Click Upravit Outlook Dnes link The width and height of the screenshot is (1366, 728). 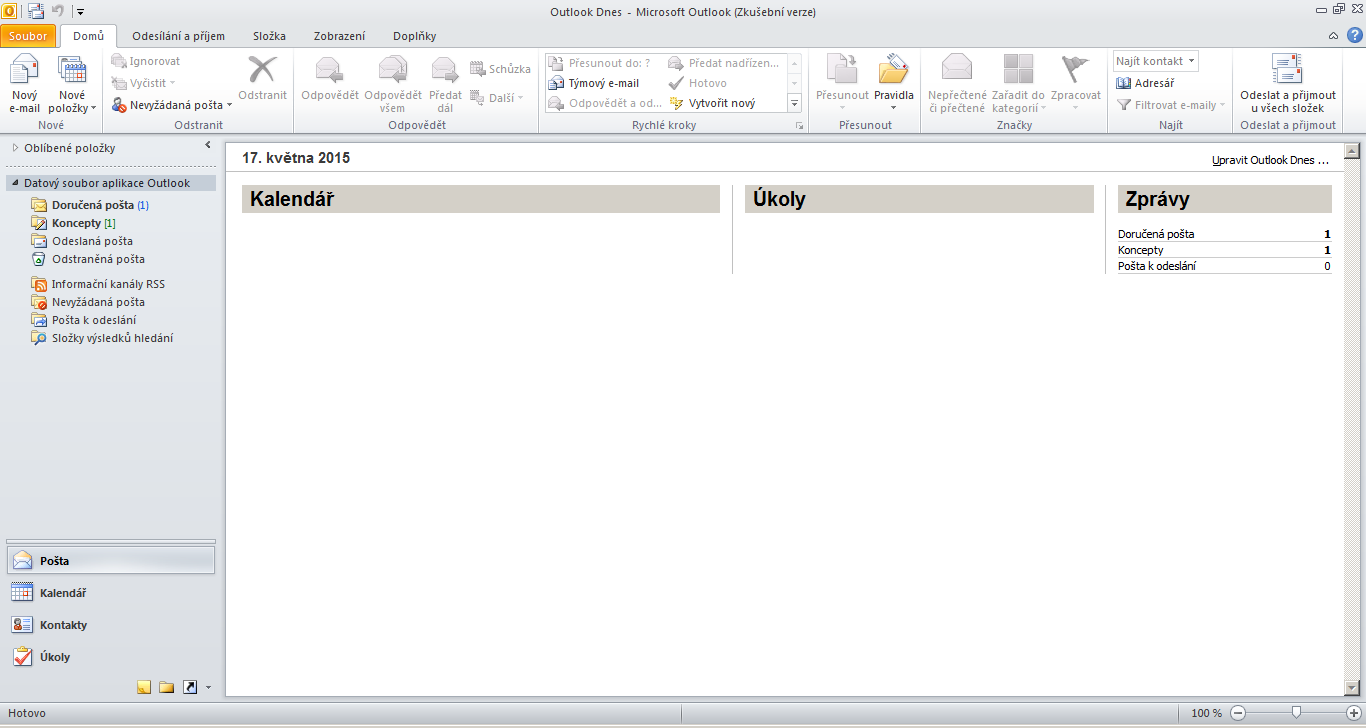[x=1270, y=160]
